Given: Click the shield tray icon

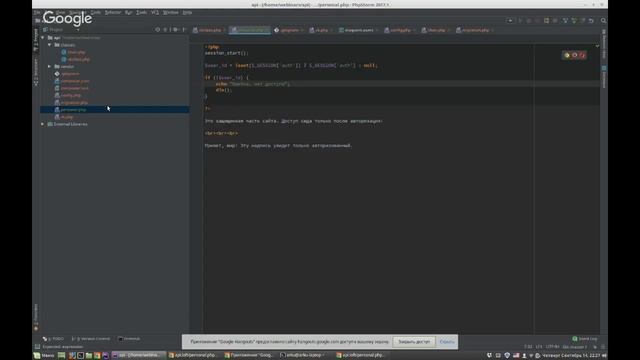Looking at the screenshot, I should pyautogui.click(x=507, y=356).
